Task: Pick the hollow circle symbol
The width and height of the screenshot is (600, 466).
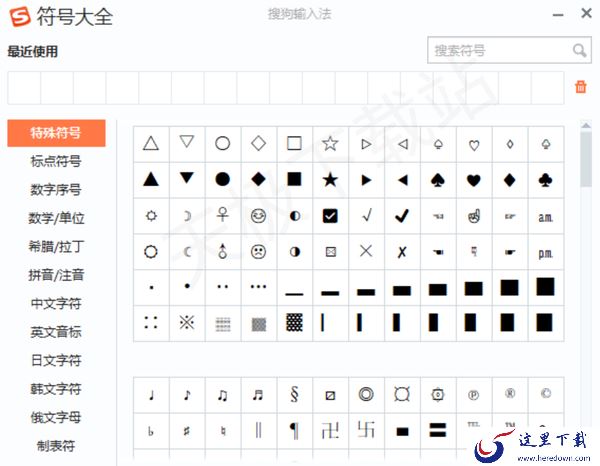Action: pos(222,143)
